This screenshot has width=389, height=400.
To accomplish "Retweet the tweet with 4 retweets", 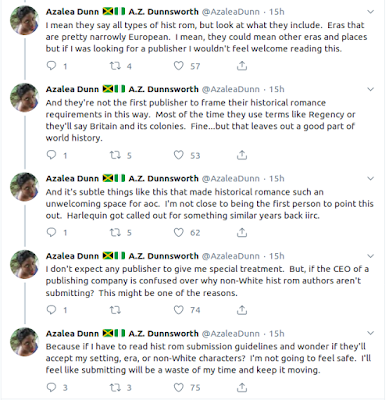I will (x=115, y=66).
